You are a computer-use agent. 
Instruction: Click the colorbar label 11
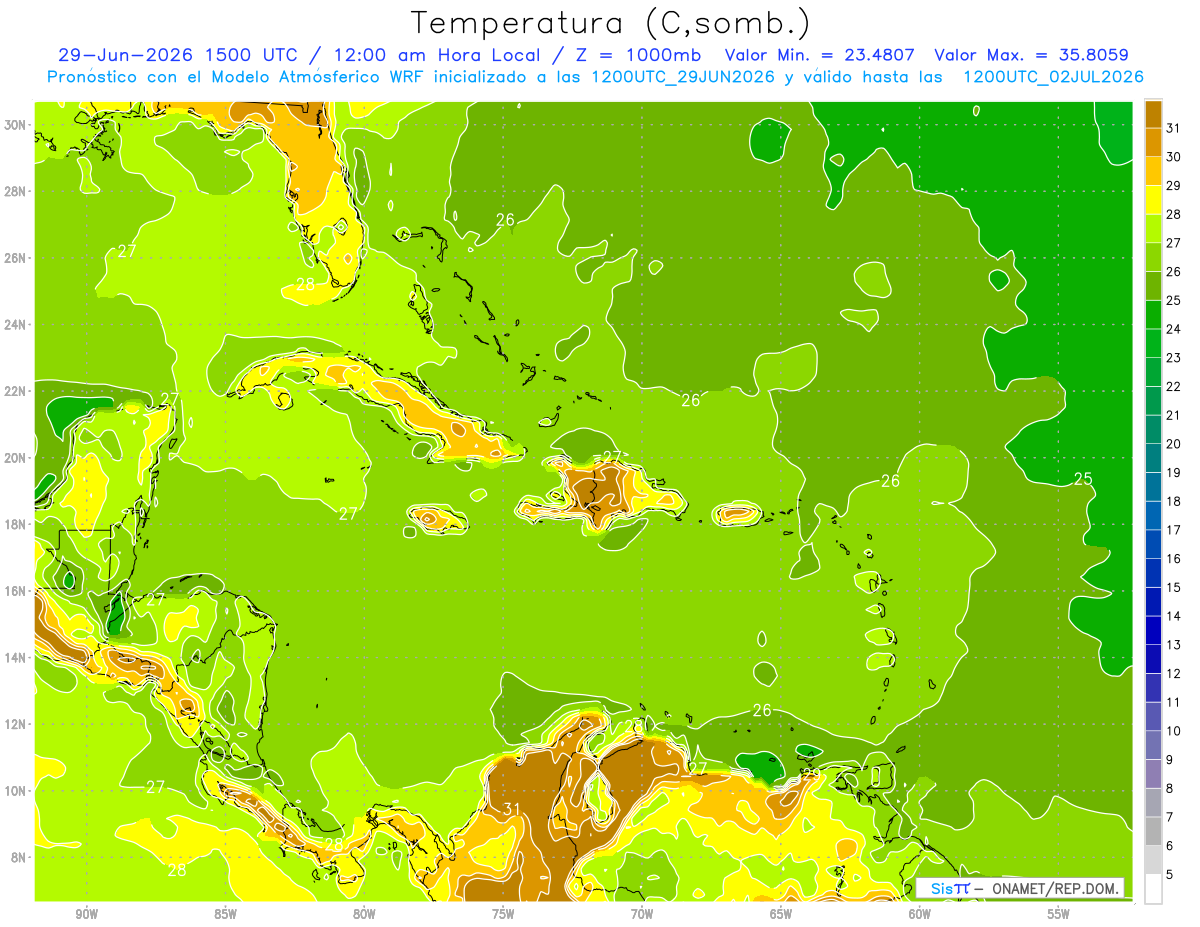[x=1173, y=702]
